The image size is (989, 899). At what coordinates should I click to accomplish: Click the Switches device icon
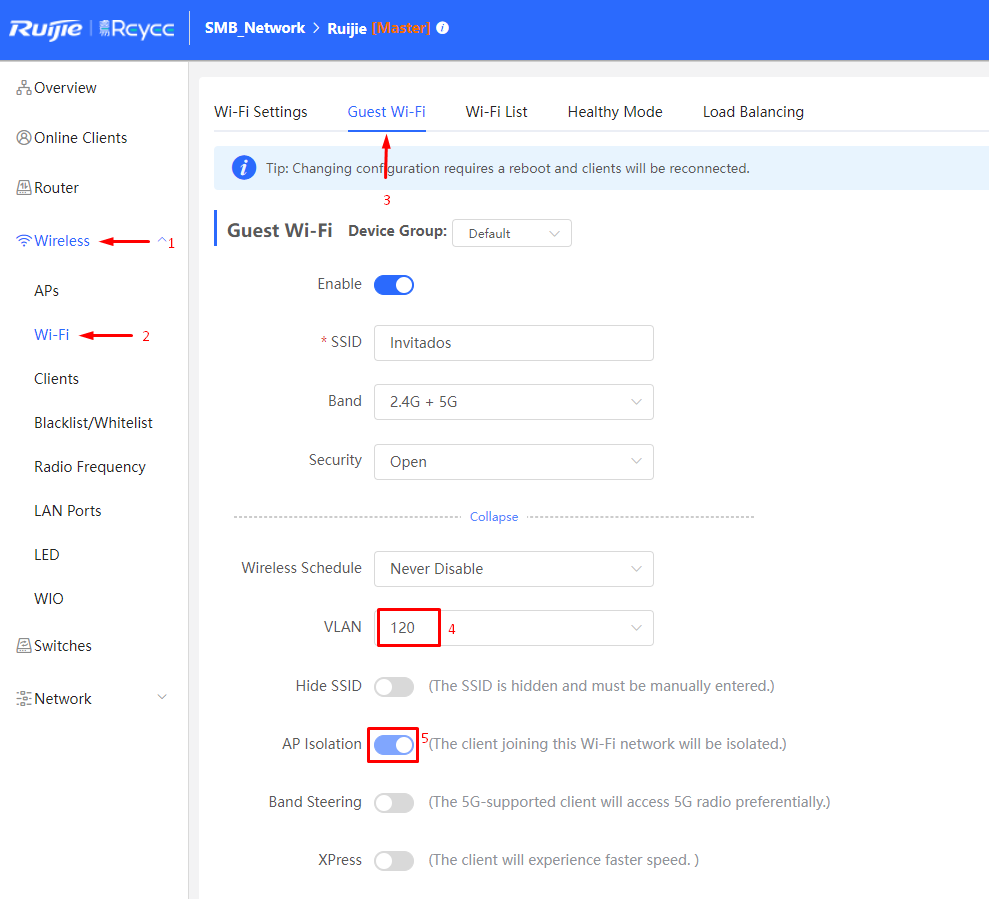pyautogui.click(x=24, y=645)
